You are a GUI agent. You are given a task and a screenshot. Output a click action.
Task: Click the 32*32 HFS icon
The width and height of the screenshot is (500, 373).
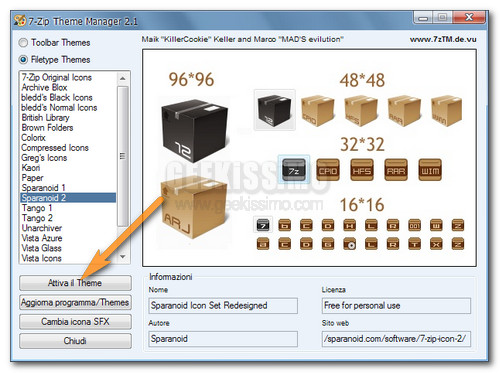point(362,169)
